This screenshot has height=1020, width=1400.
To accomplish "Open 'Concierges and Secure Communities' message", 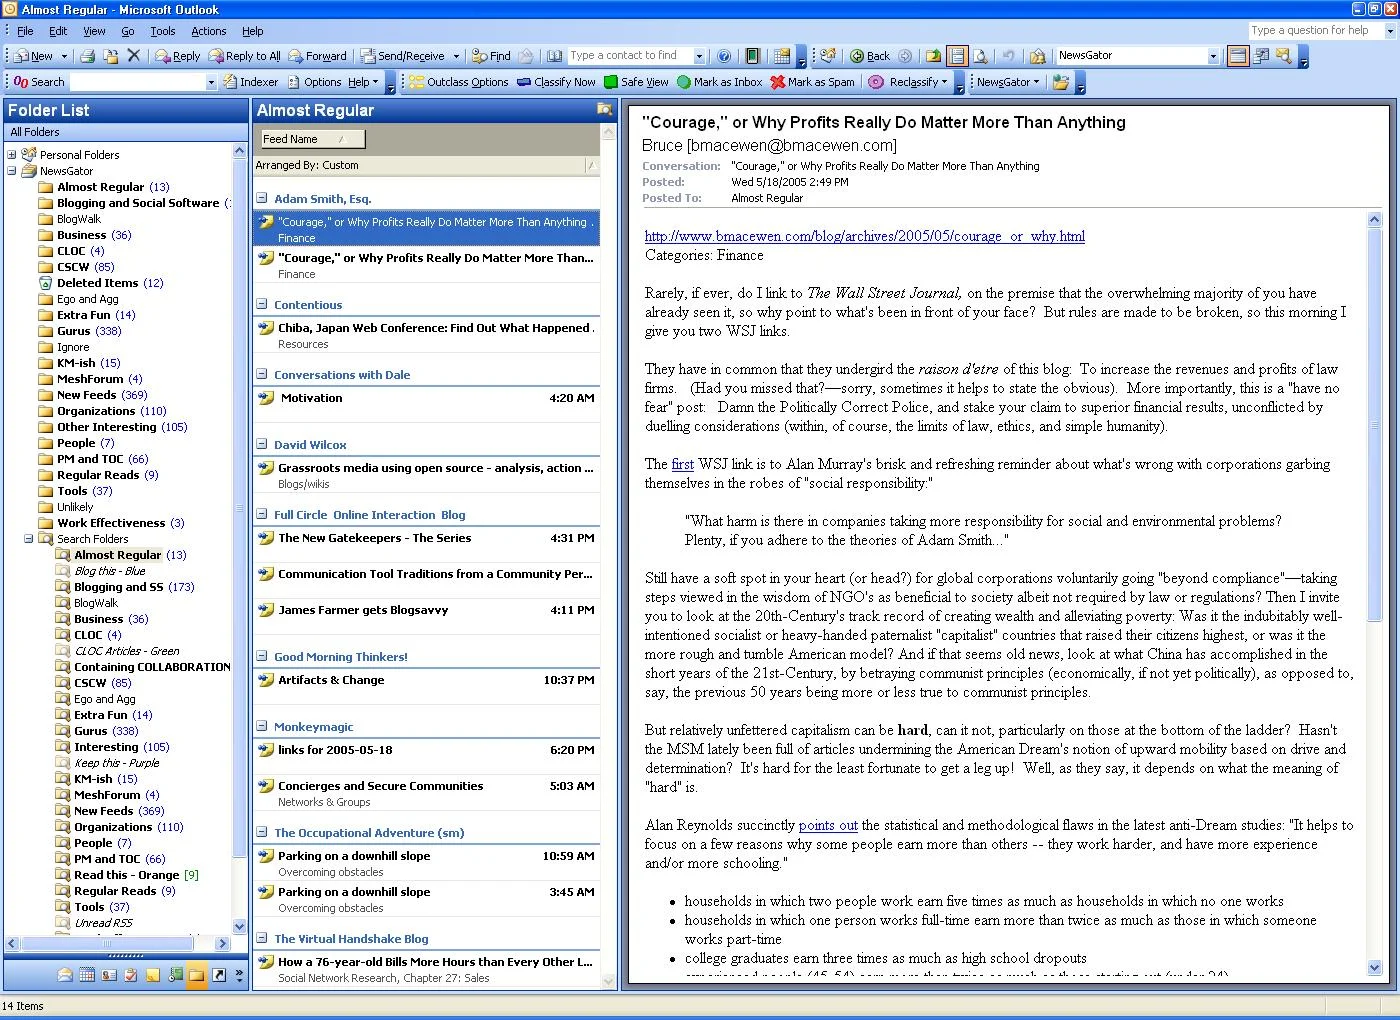I will 427,793.
